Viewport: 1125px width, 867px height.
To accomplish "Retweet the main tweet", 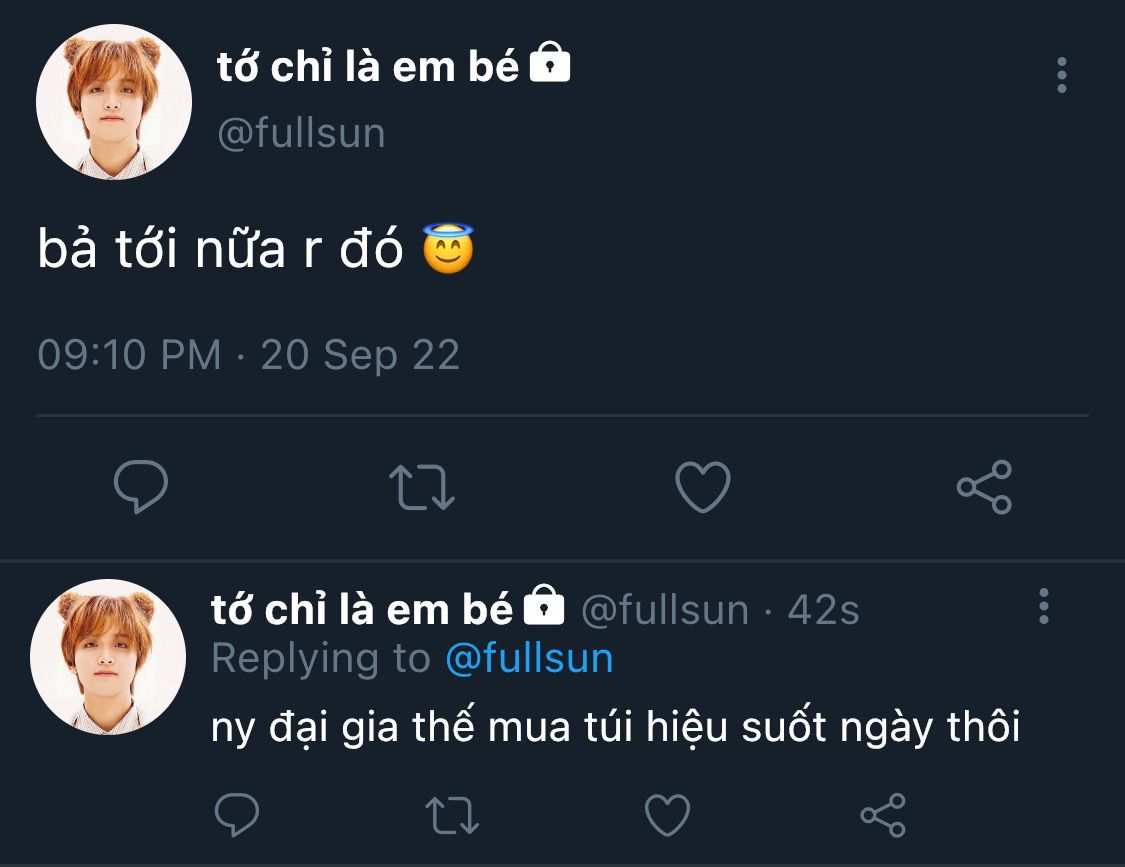I will [x=421, y=487].
